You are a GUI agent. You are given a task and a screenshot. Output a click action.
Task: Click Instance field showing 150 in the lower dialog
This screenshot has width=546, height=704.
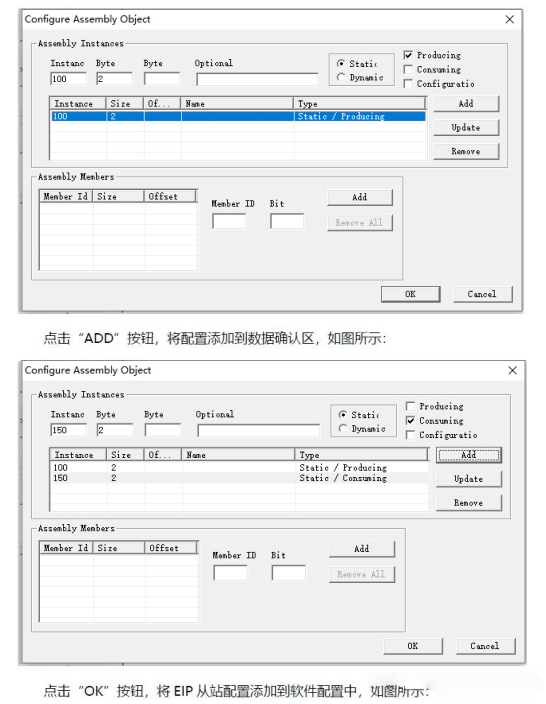pyautogui.click(x=68, y=430)
